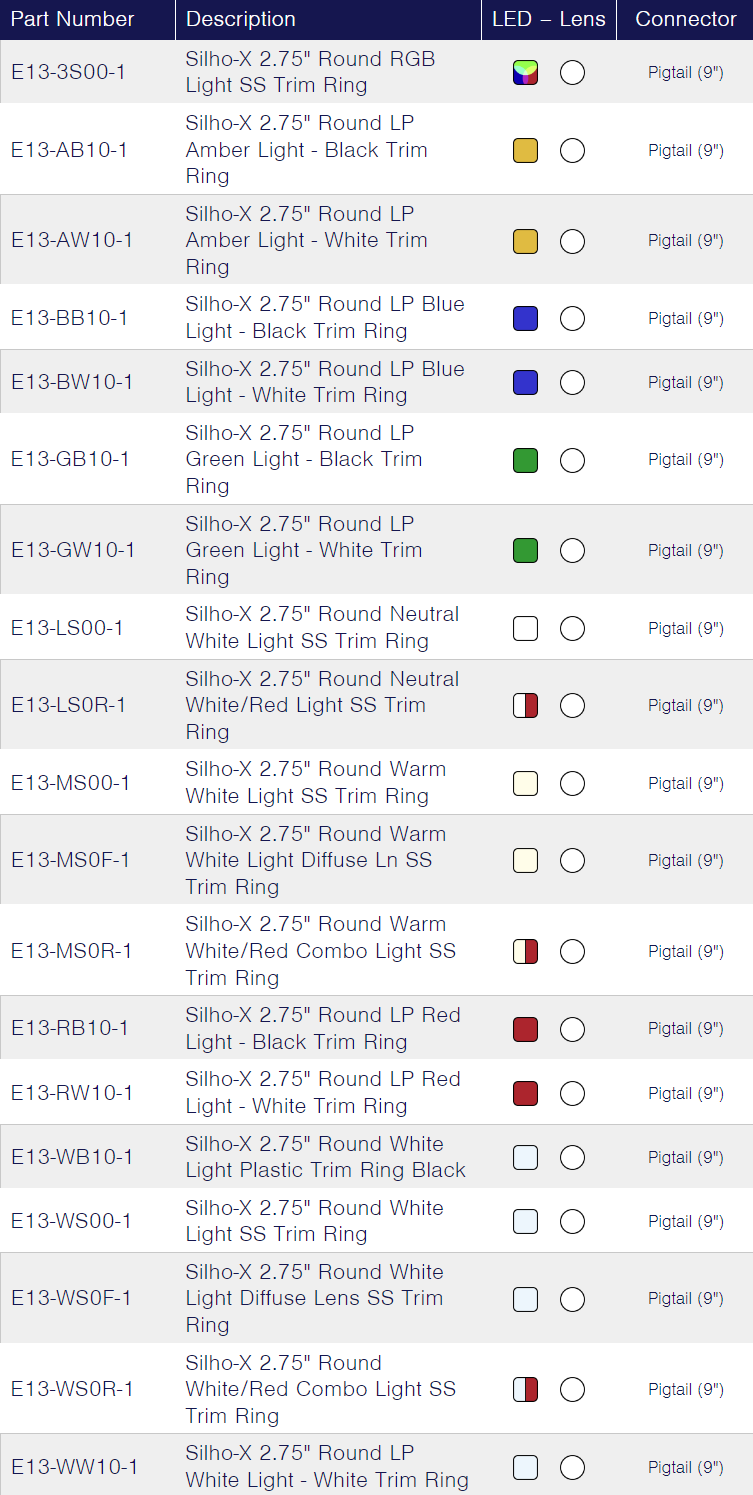
Task: Click the red LED swatch for E13-RB10-1
Action: click(525, 1028)
